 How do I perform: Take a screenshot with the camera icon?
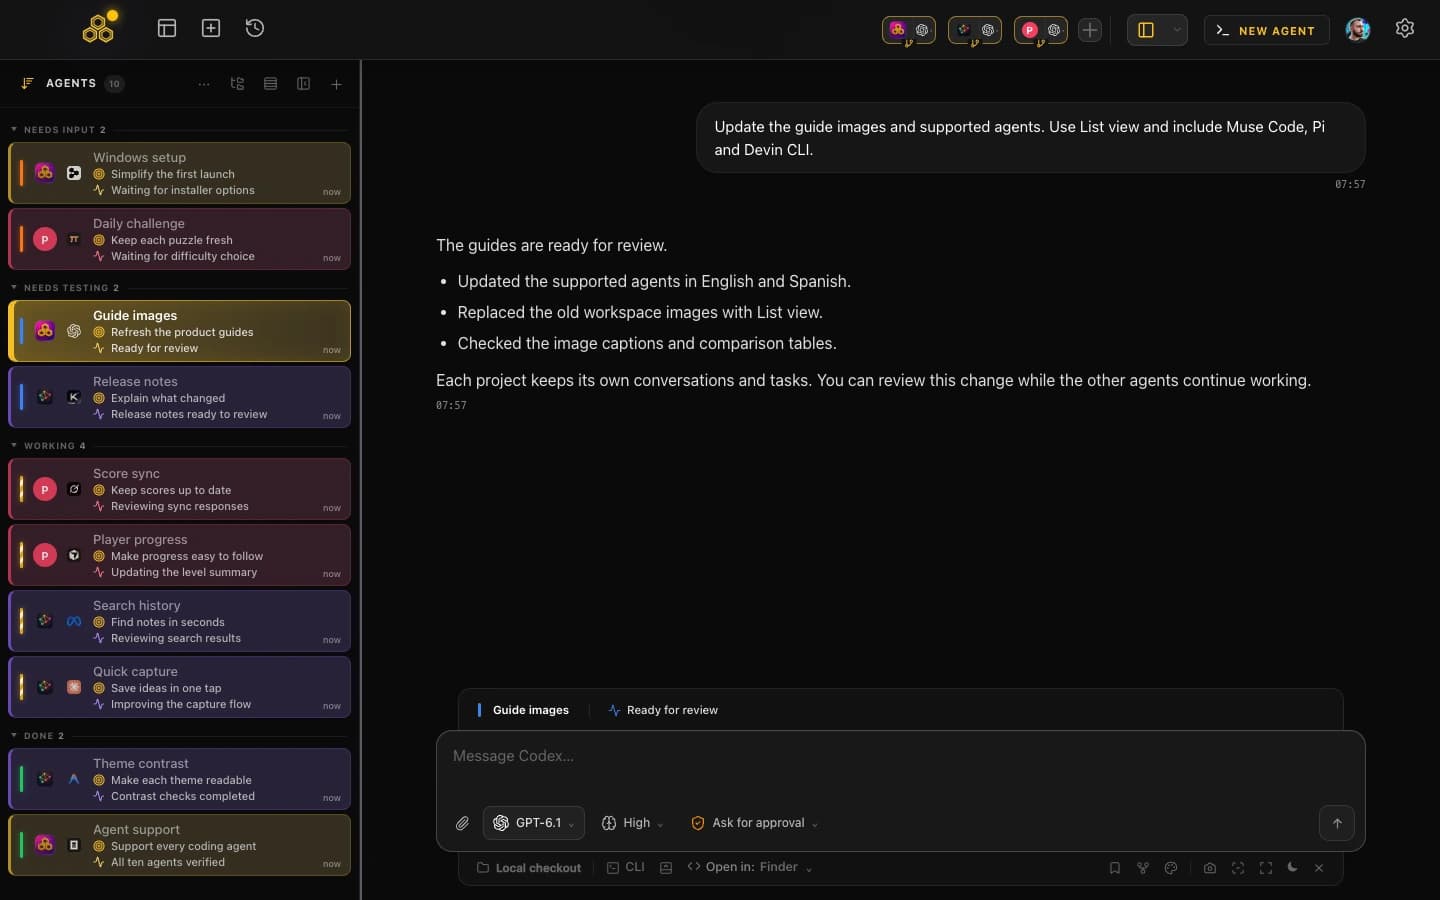[x=1210, y=868]
